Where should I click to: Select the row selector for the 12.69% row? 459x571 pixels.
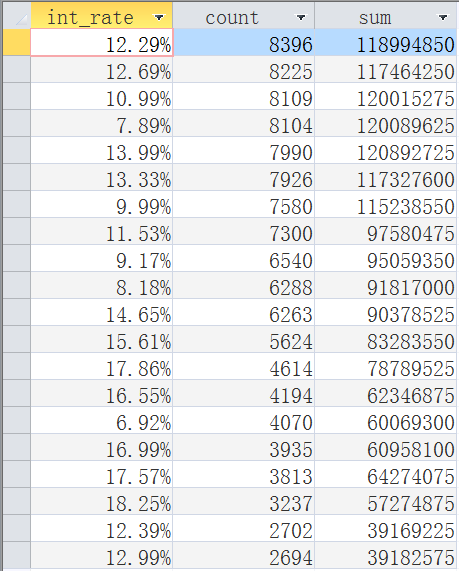[x=17, y=69]
